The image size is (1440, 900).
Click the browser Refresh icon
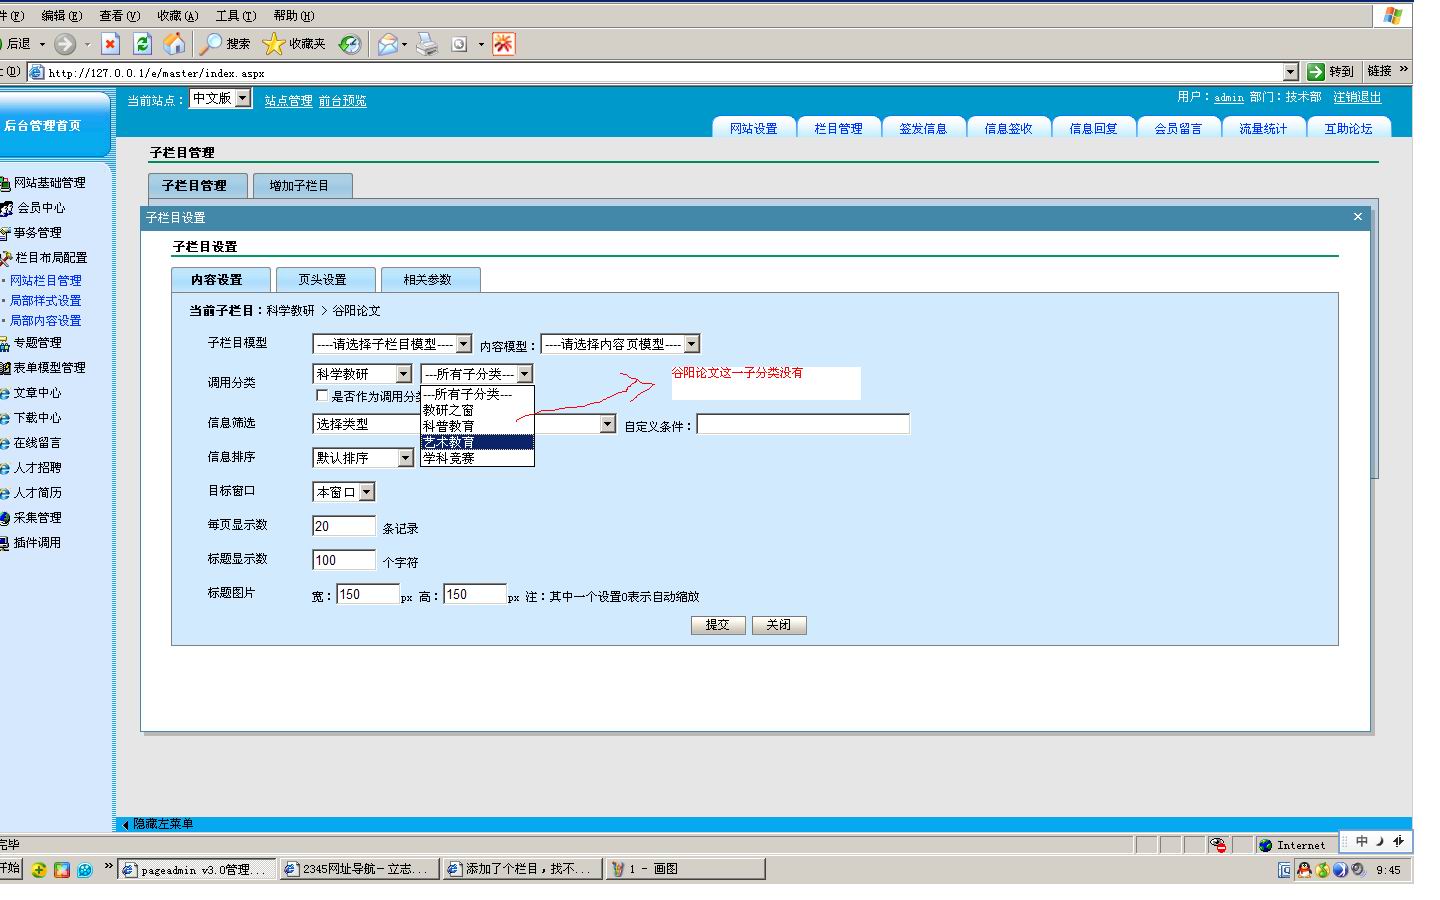pos(142,44)
